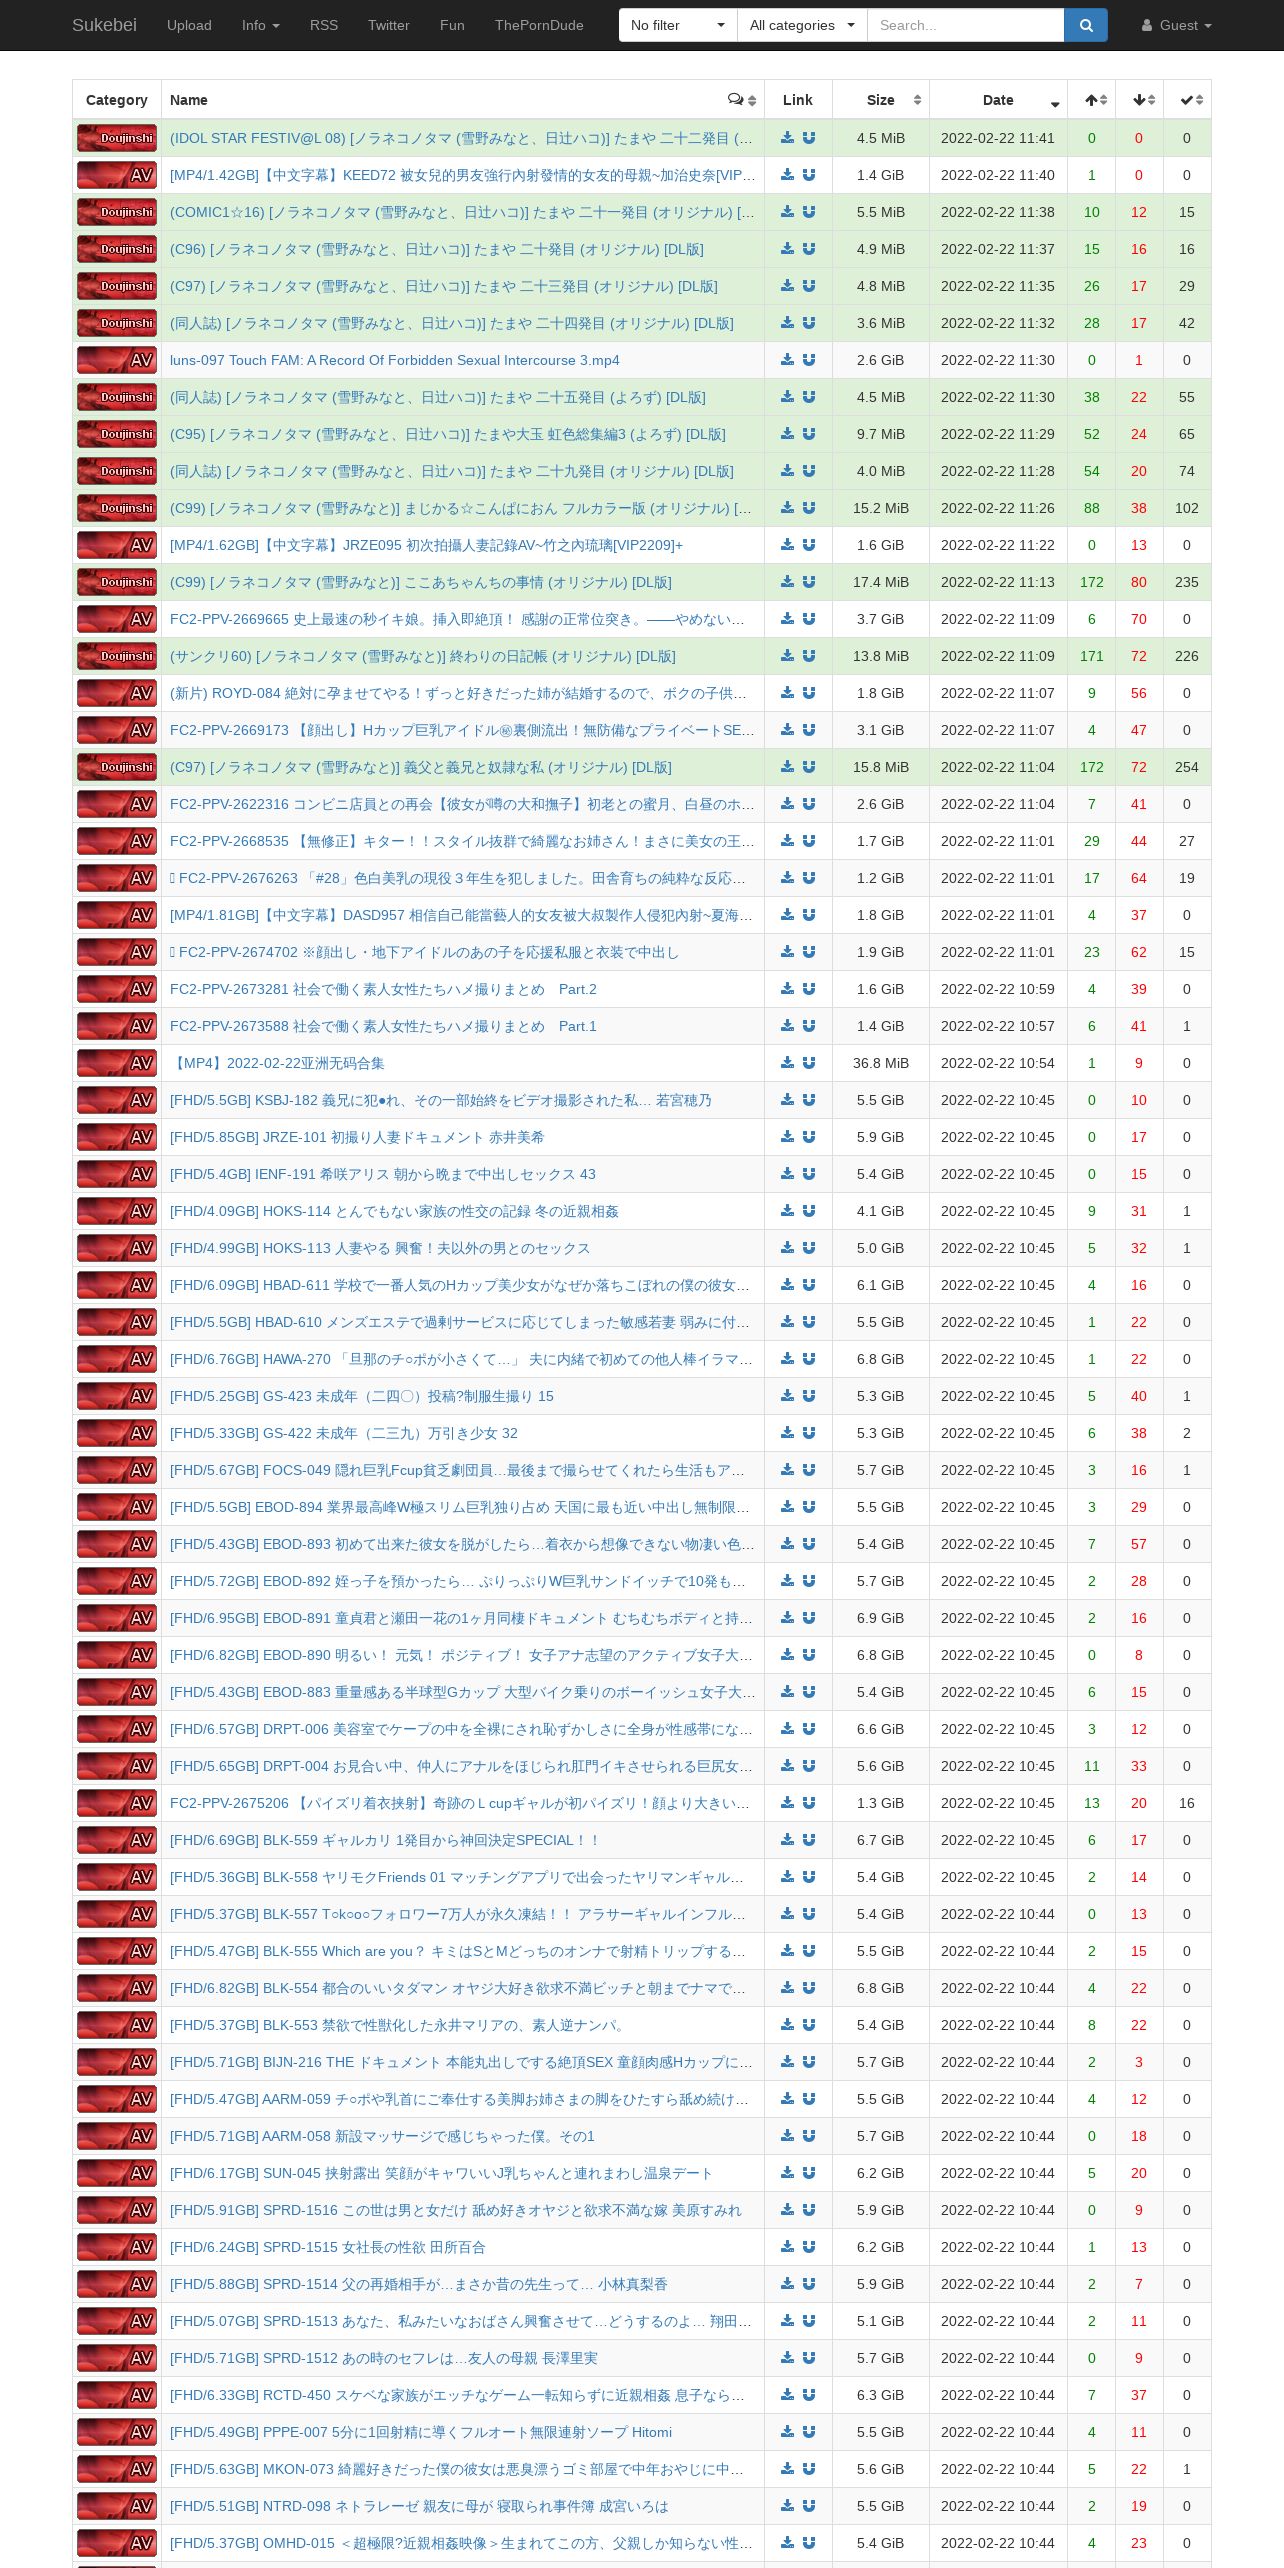Download torrent file for BLK-559 row
The image size is (1284, 2568).
pos(788,1840)
